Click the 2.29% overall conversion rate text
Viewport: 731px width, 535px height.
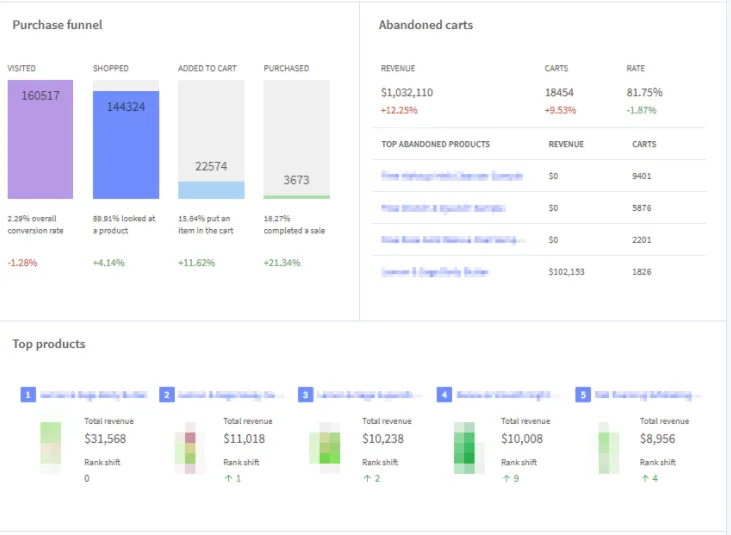click(x=35, y=225)
